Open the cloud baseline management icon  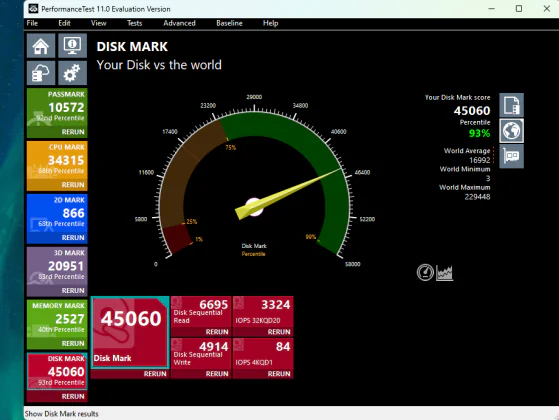(x=41, y=73)
